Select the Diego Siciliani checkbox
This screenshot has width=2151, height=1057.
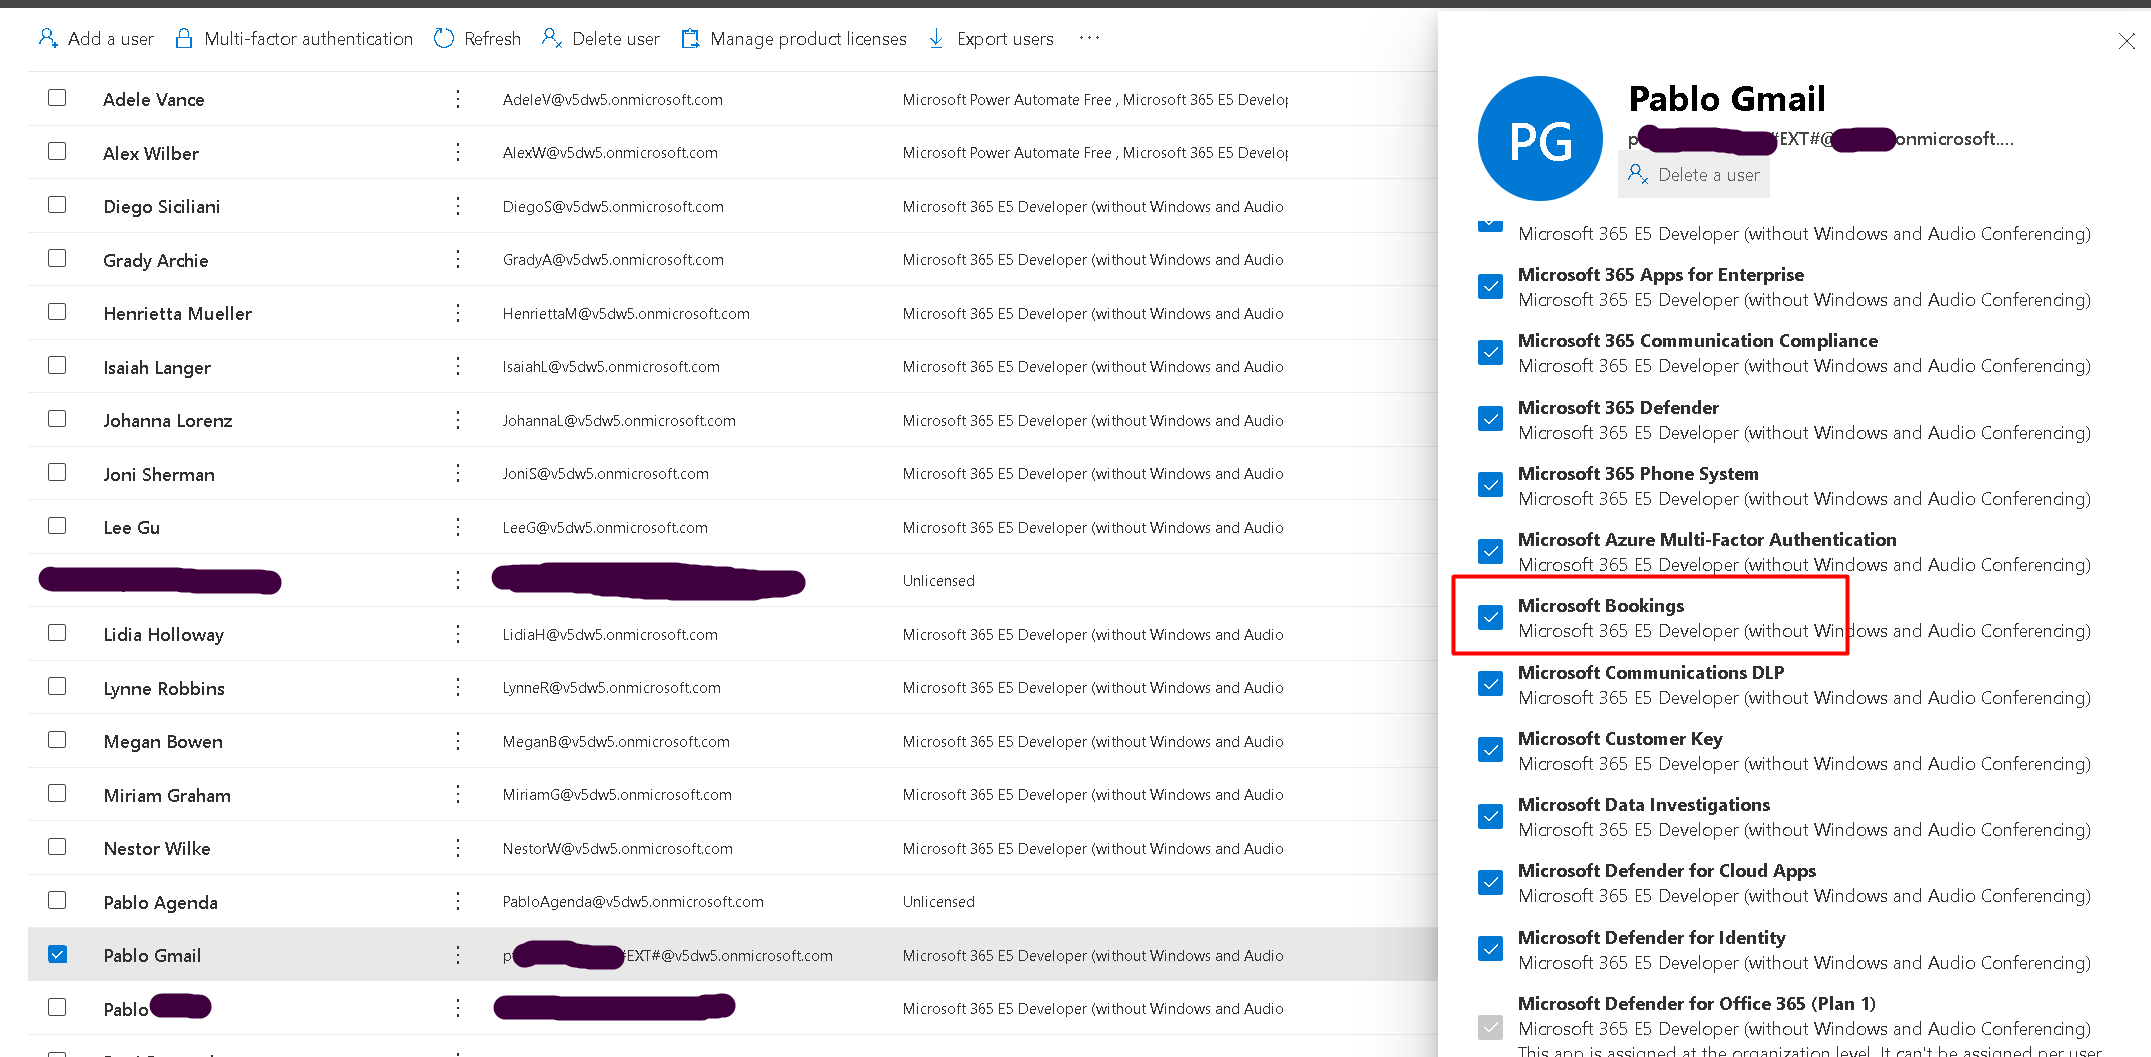tap(57, 204)
